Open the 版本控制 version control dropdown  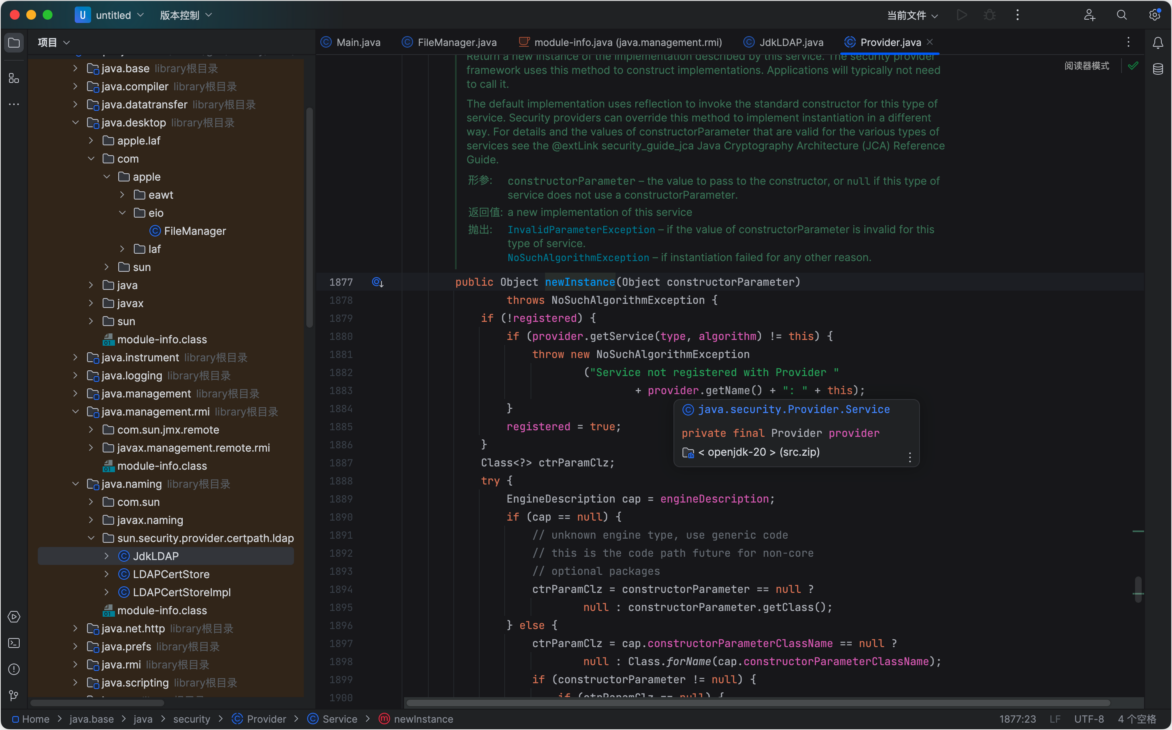[185, 15]
